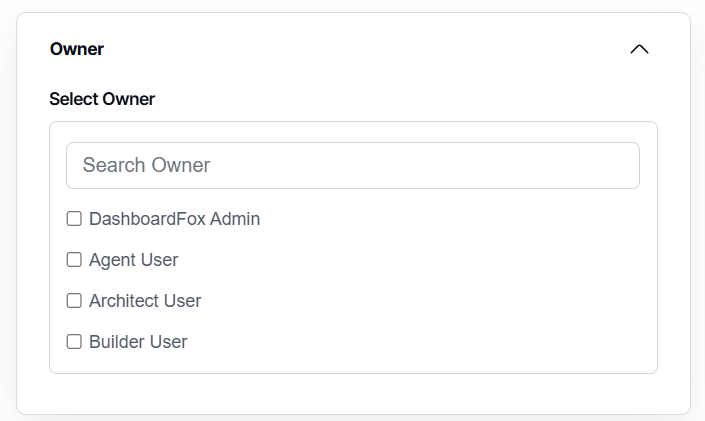Select the Builder User checkbox
Screen dimensions: 705x421
tap(74, 341)
